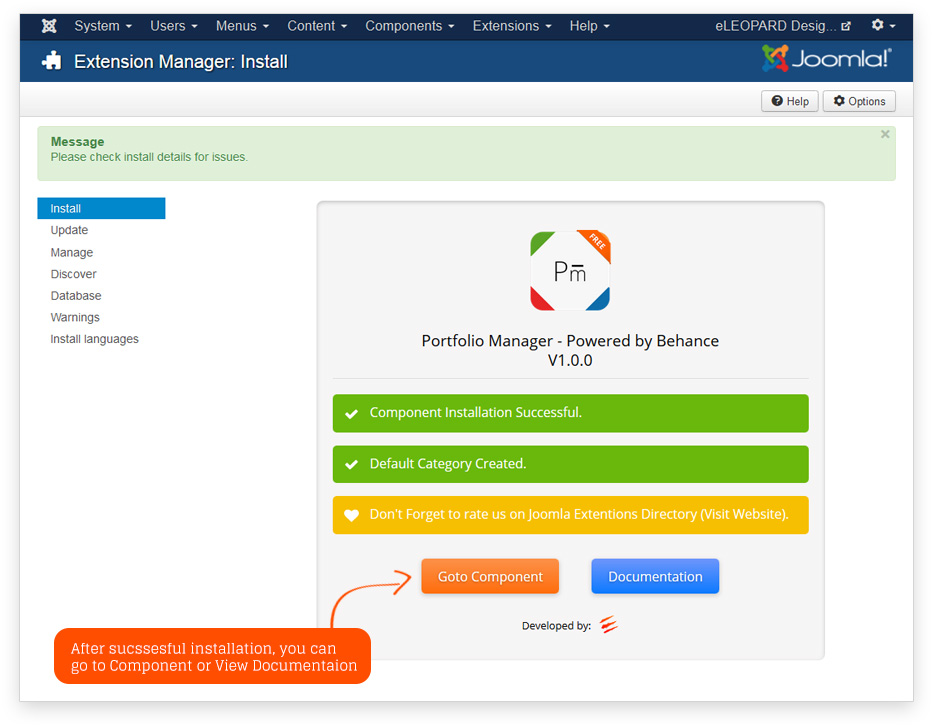
Task: Expand the System menu
Action: (102, 26)
